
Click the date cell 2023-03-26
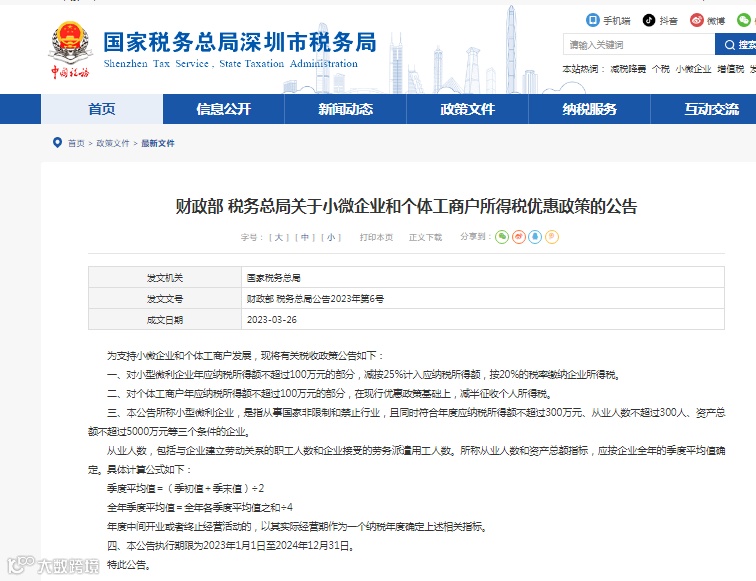click(483, 320)
